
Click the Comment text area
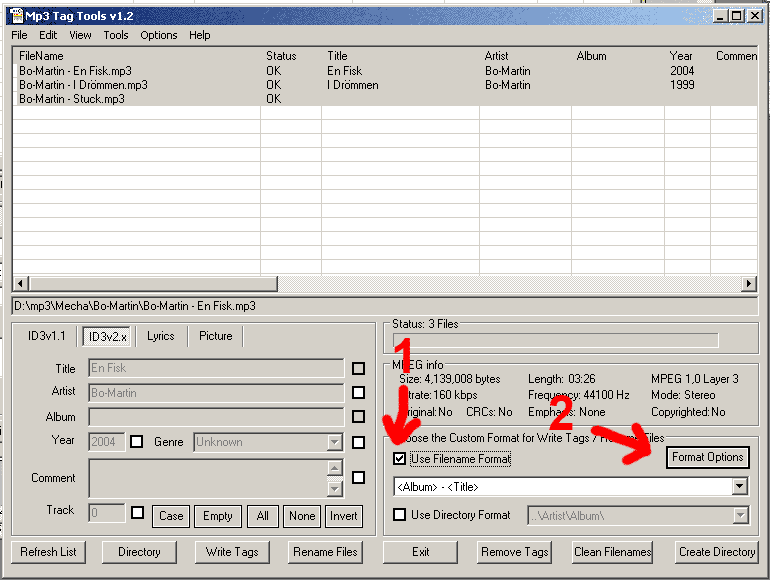click(x=208, y=478)
